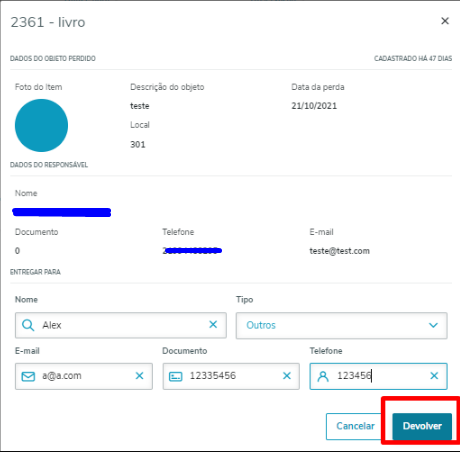
Task: Select the description value teste
Action: pyautogui.click(x=140, y=106)
